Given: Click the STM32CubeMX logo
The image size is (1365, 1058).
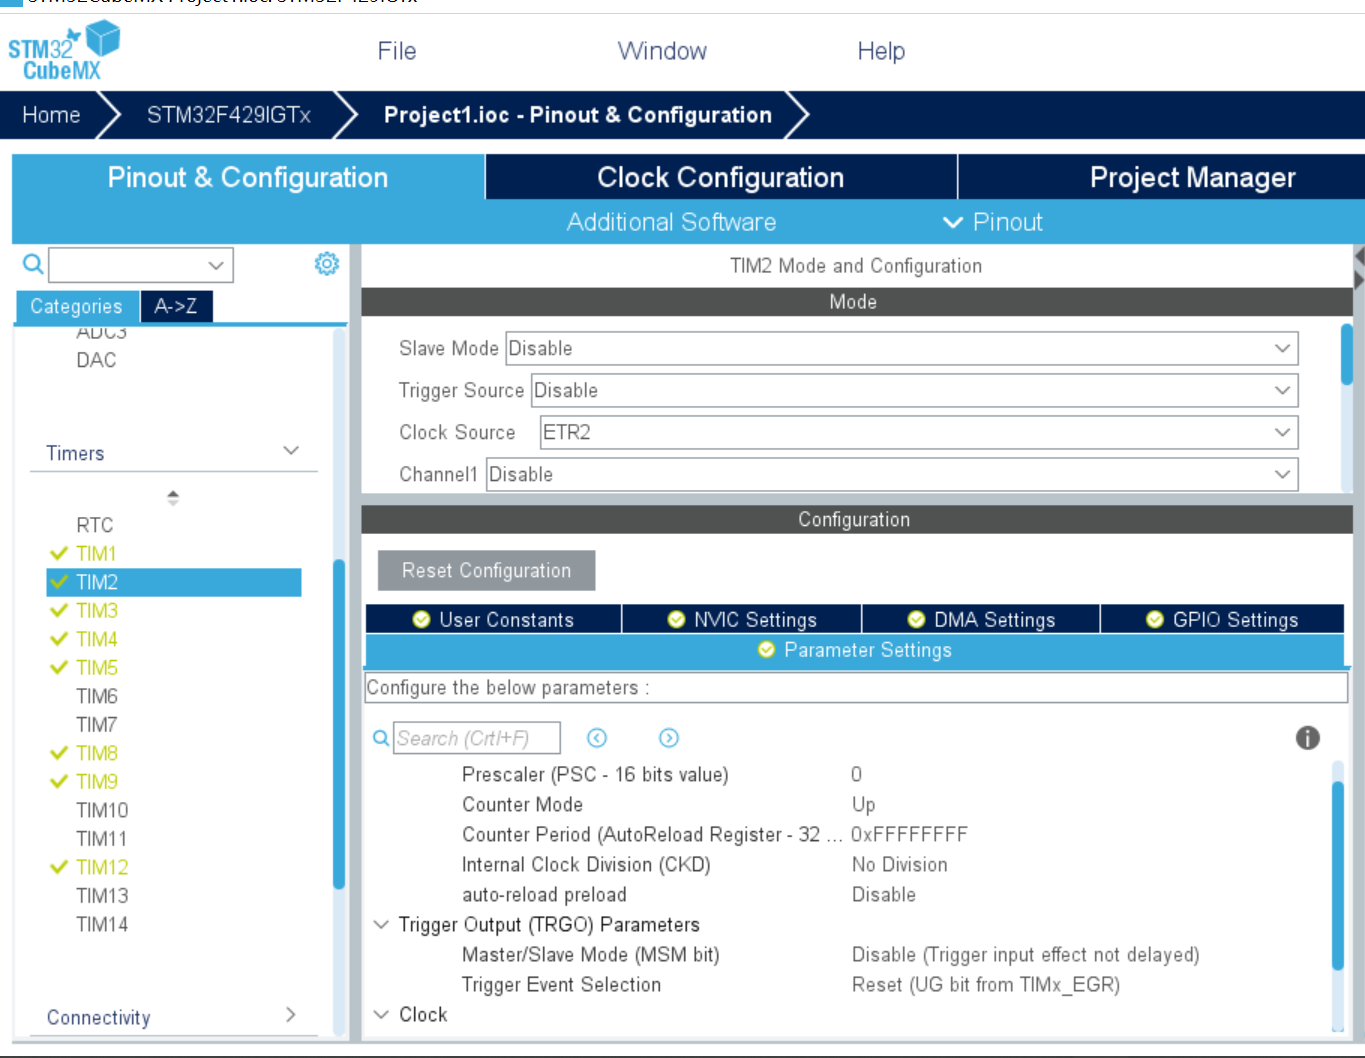Looking at the screenshot, I should pyautogui.click(x=64, y=52).
